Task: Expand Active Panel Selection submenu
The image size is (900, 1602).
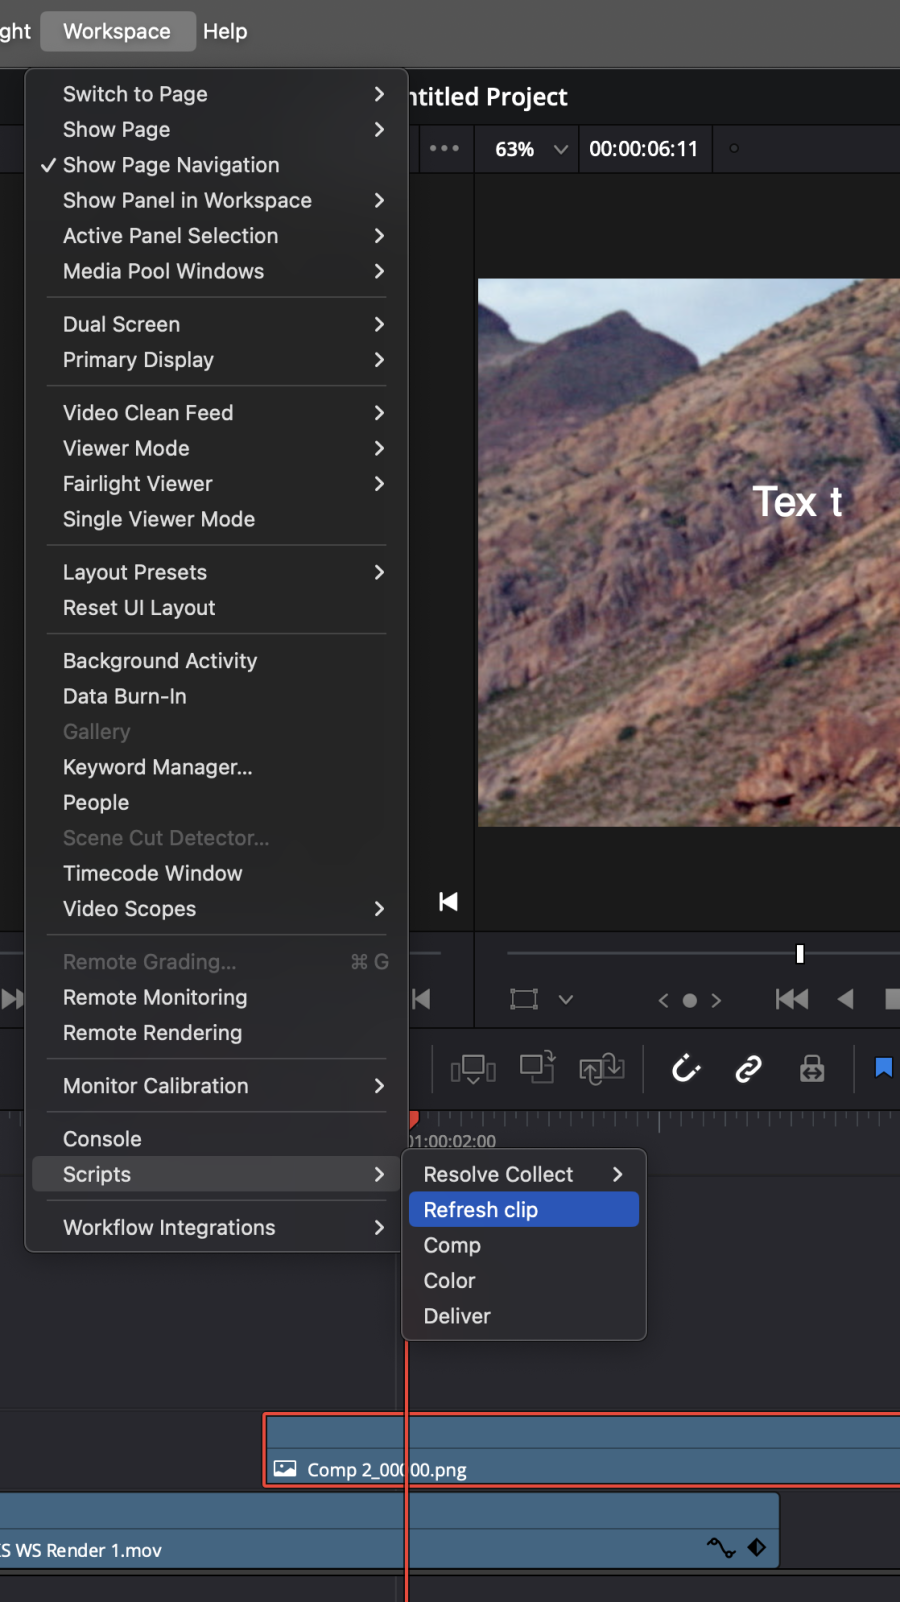Action: (x=216, y=236)
